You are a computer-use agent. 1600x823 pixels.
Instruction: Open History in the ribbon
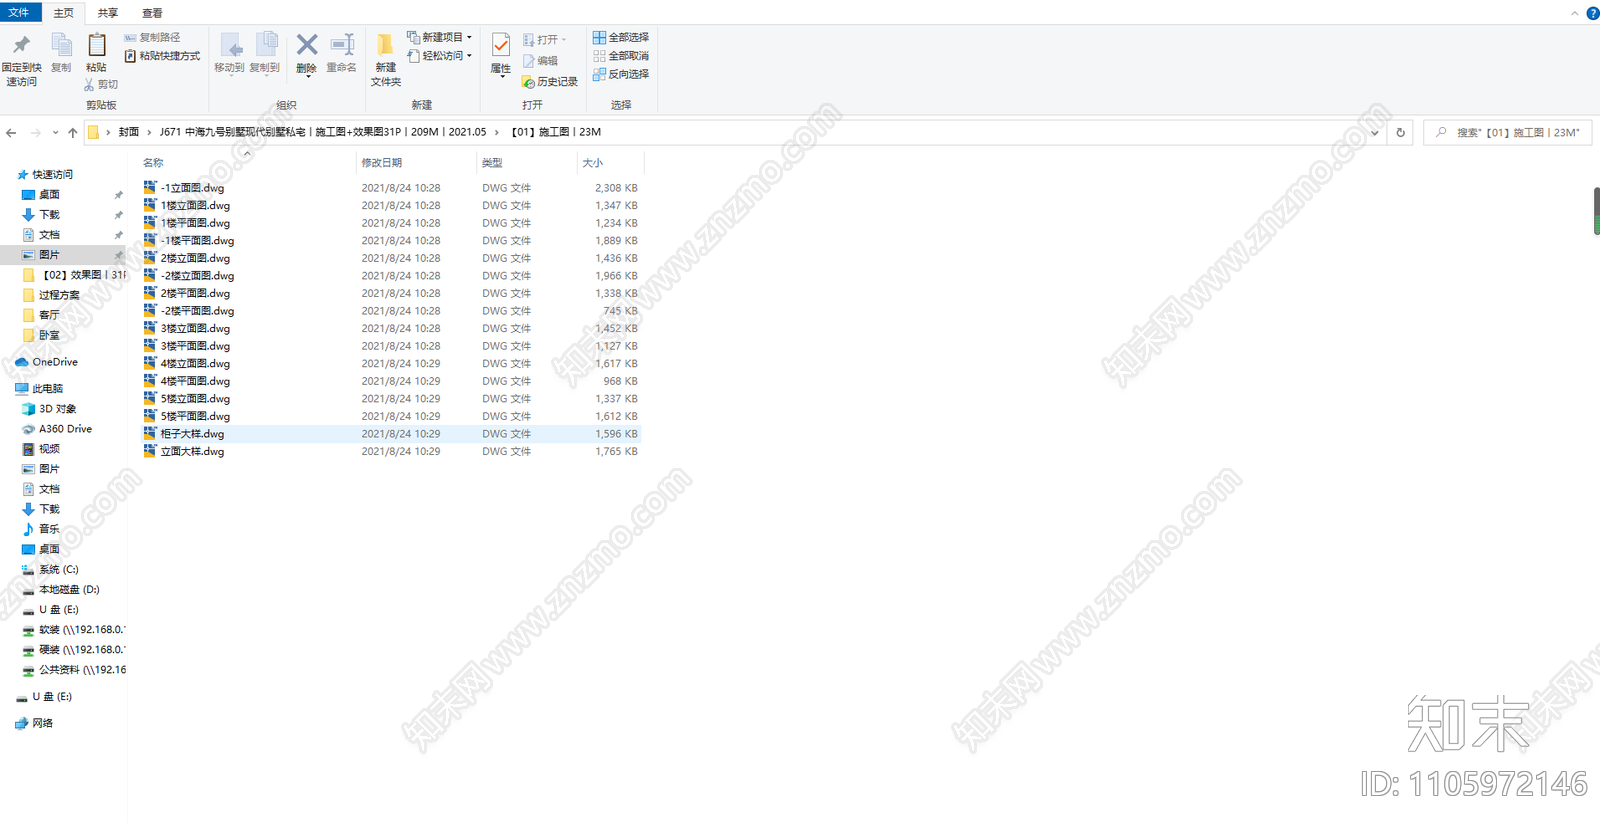[x=550, y=82]
